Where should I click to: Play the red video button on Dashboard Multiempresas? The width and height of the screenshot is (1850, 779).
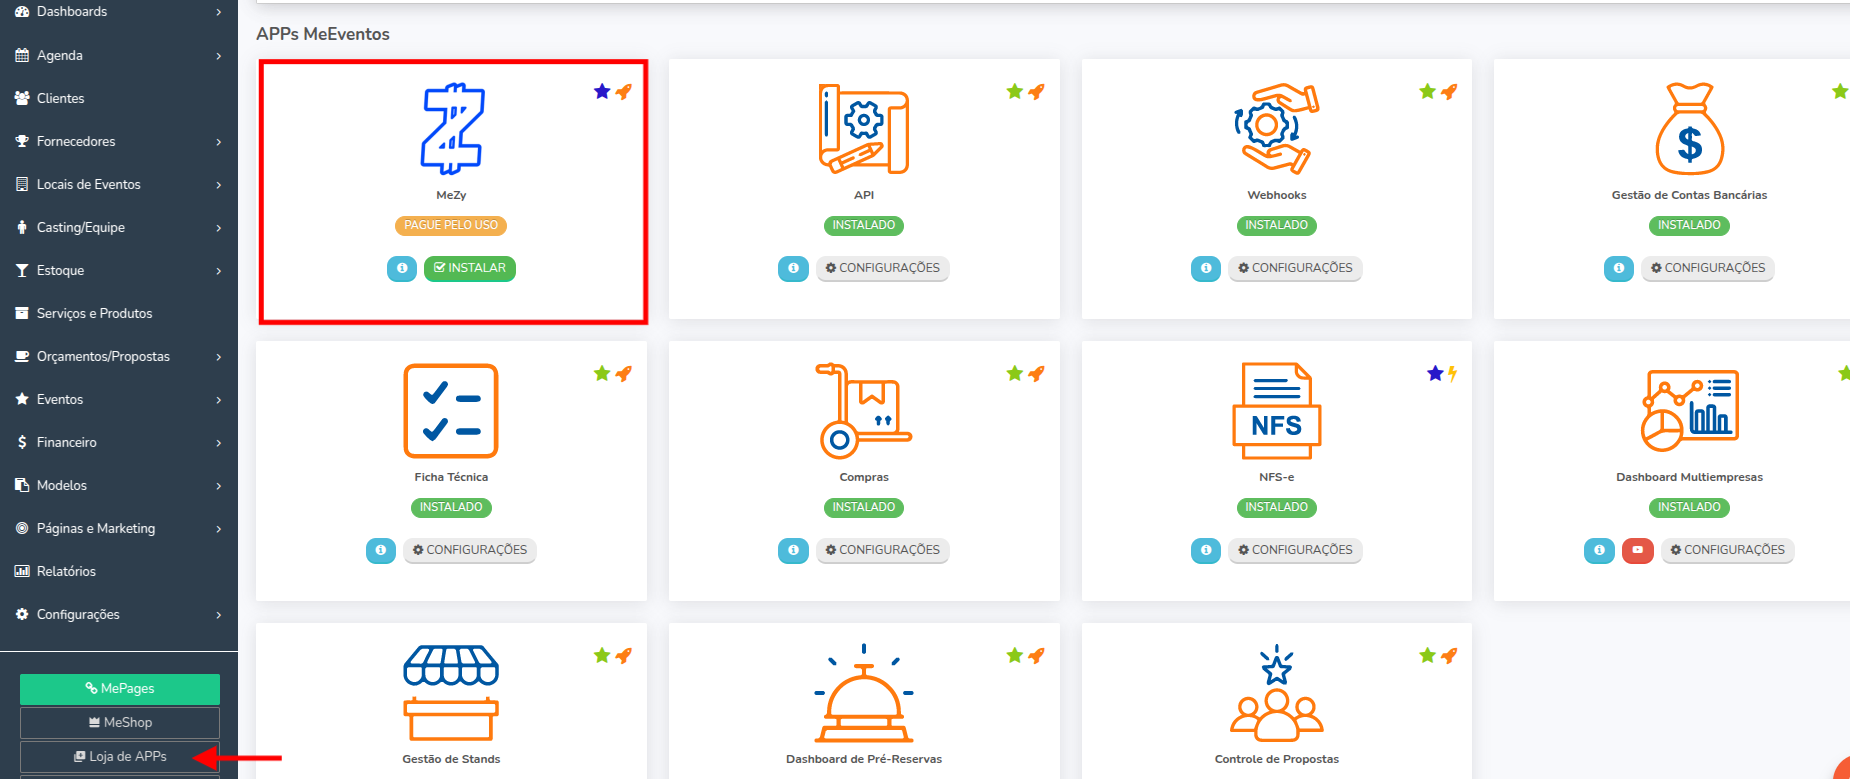click(x=1638, y=550)
